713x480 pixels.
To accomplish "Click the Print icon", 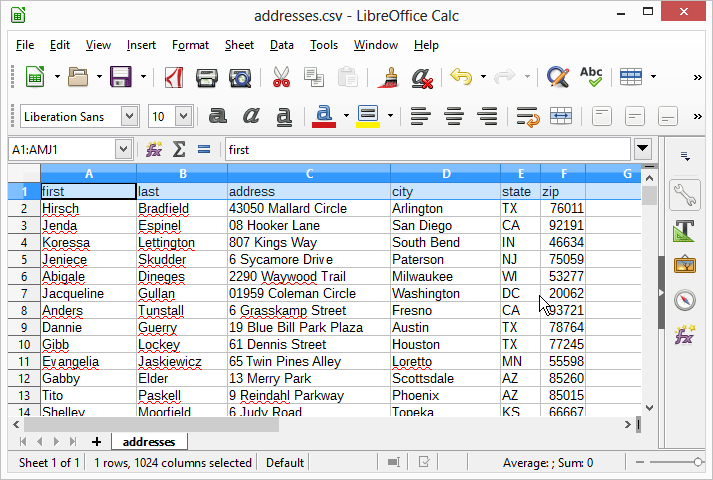I will point(206,77).
